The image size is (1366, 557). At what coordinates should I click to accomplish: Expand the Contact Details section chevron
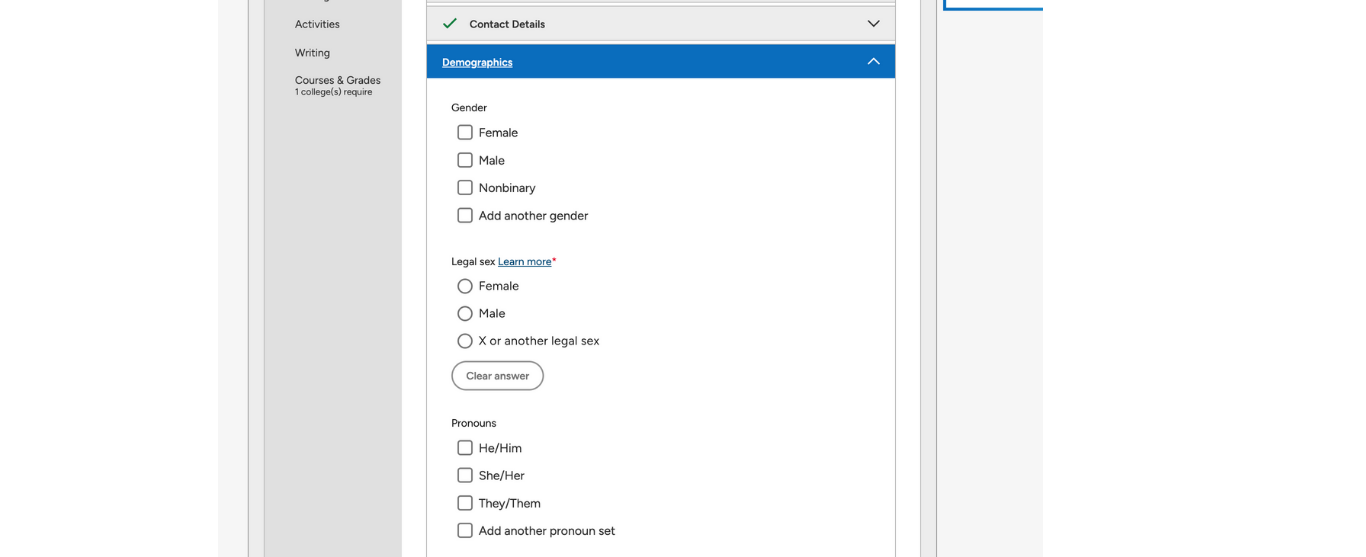873,23
